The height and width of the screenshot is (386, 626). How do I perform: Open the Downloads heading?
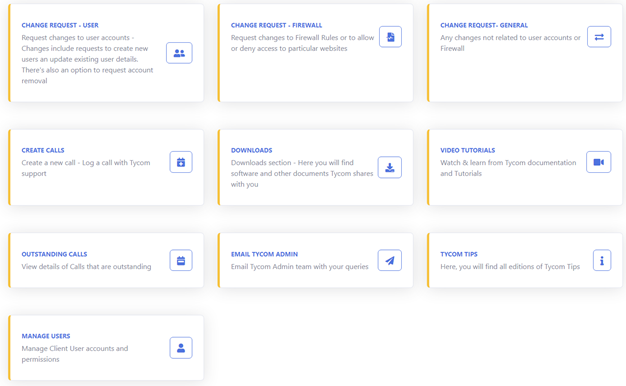coord(252,150)
